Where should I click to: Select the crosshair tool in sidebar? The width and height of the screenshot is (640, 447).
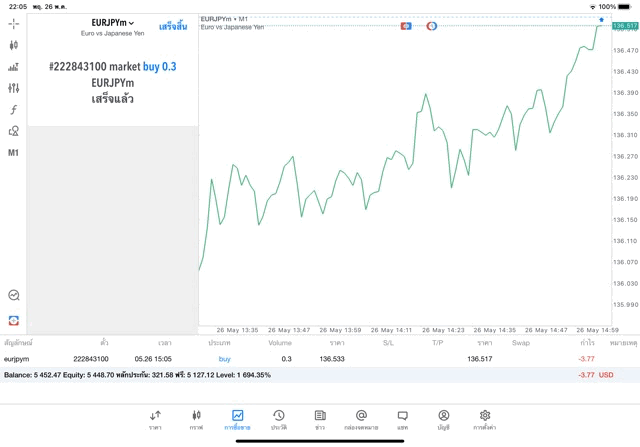click(14, 23)
